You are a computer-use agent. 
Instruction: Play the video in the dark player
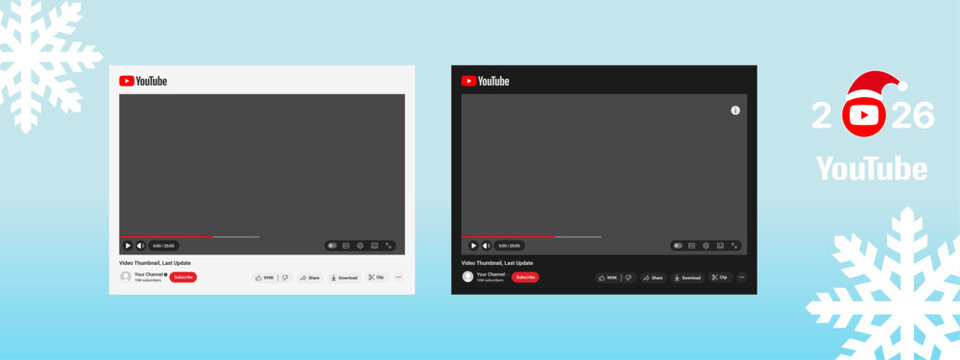point(473,246)
